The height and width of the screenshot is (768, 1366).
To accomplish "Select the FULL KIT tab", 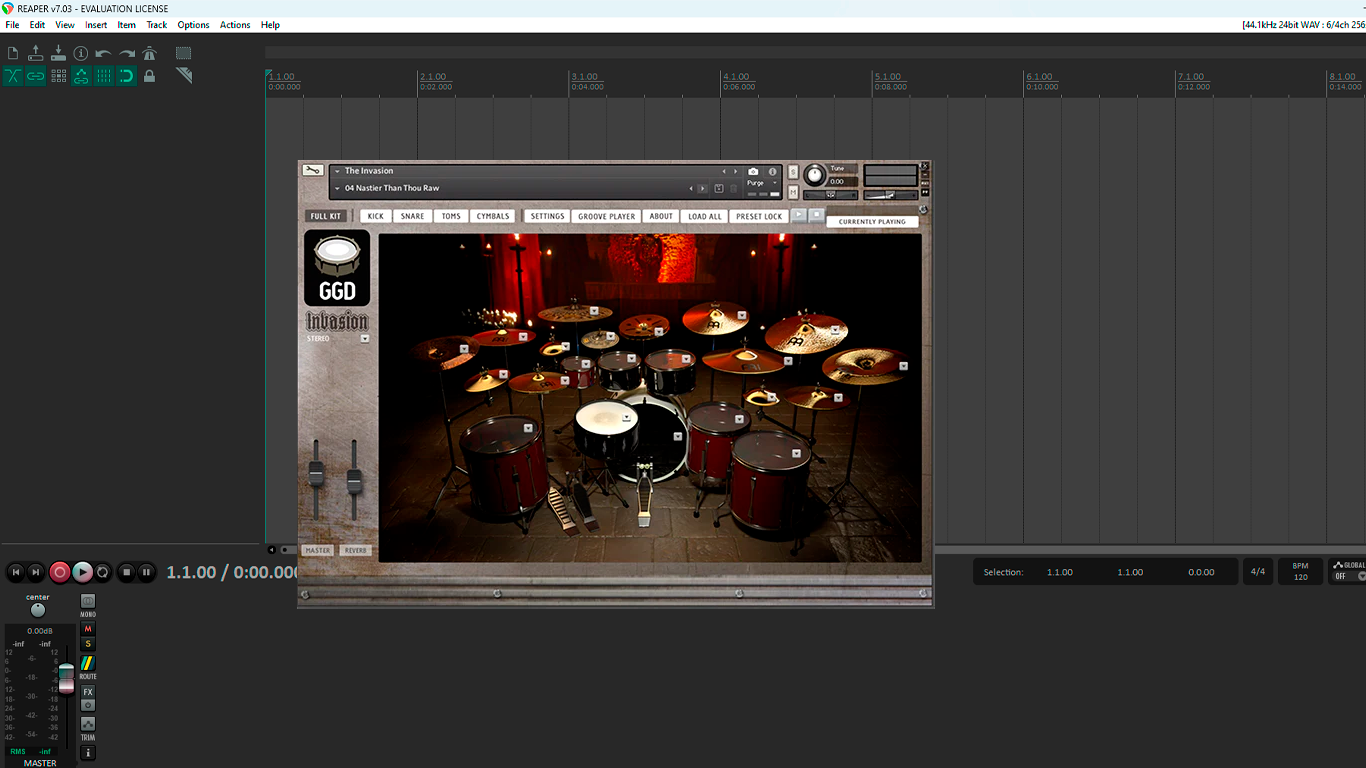I will click(x=326, y=216).
